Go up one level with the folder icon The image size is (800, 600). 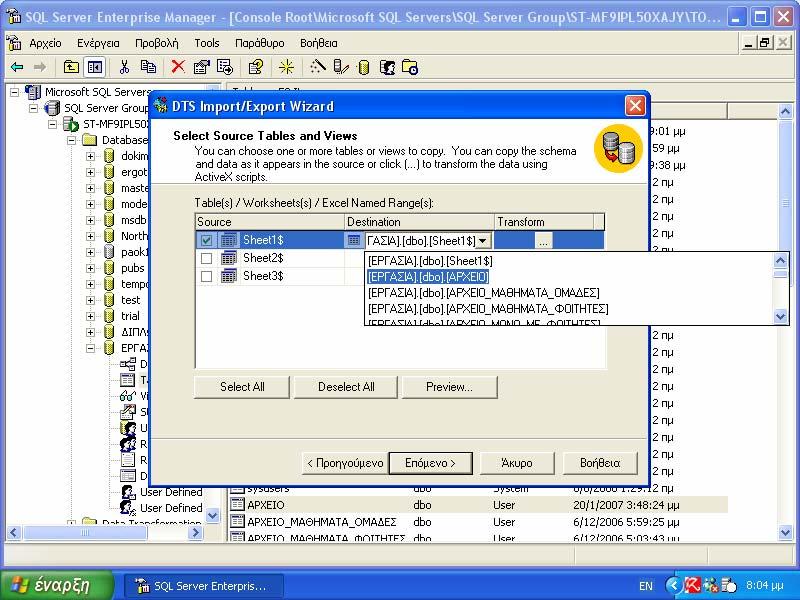coord(71,67)
